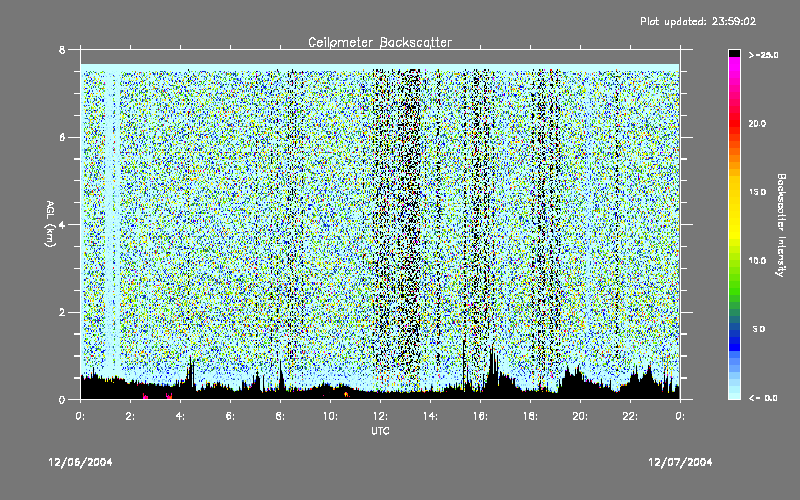This screenshot has height=500, width=800.
Task: Click the x-axis tick label '10:'
Action: pyautogui.click(x=330, y=416)
